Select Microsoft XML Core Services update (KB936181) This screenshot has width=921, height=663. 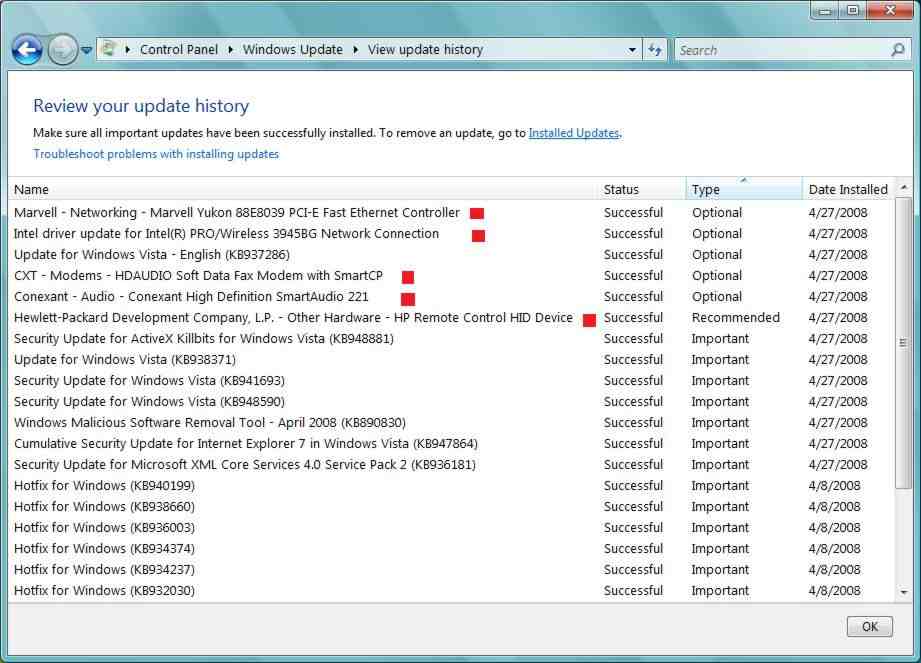click(451, 465)
